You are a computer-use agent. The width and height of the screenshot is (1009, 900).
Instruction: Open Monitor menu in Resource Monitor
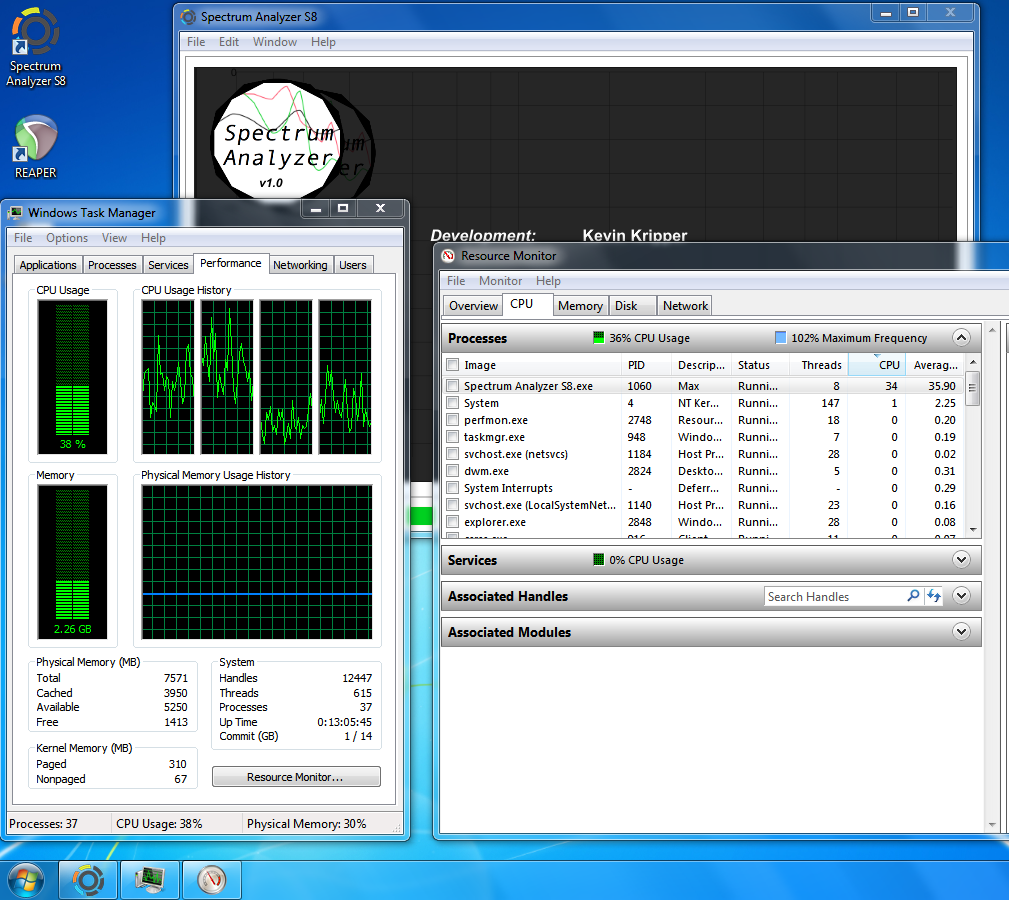point(500,280)
